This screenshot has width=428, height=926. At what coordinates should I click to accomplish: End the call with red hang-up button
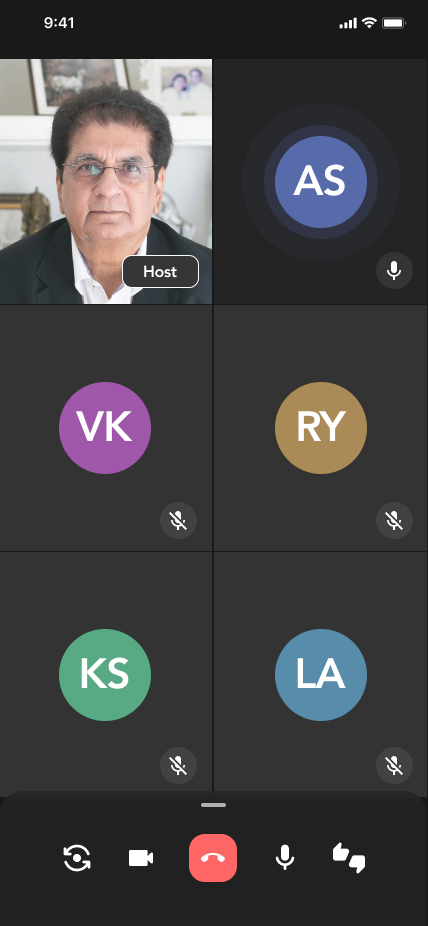(213, 858)
